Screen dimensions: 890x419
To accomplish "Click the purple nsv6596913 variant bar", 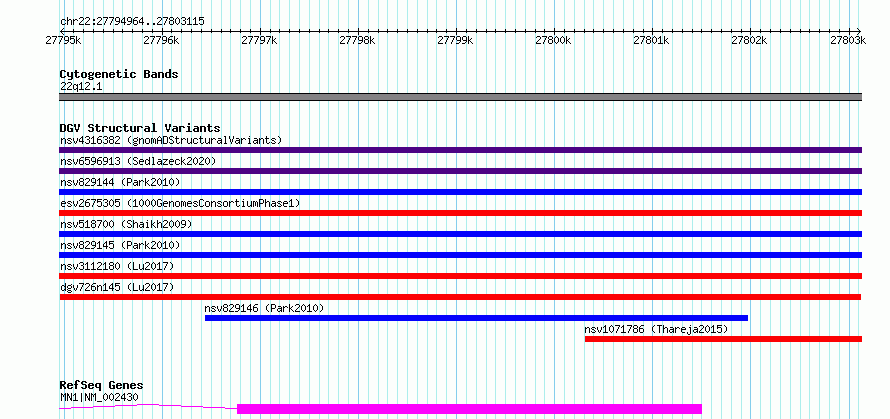I will (x=460, y=171).
